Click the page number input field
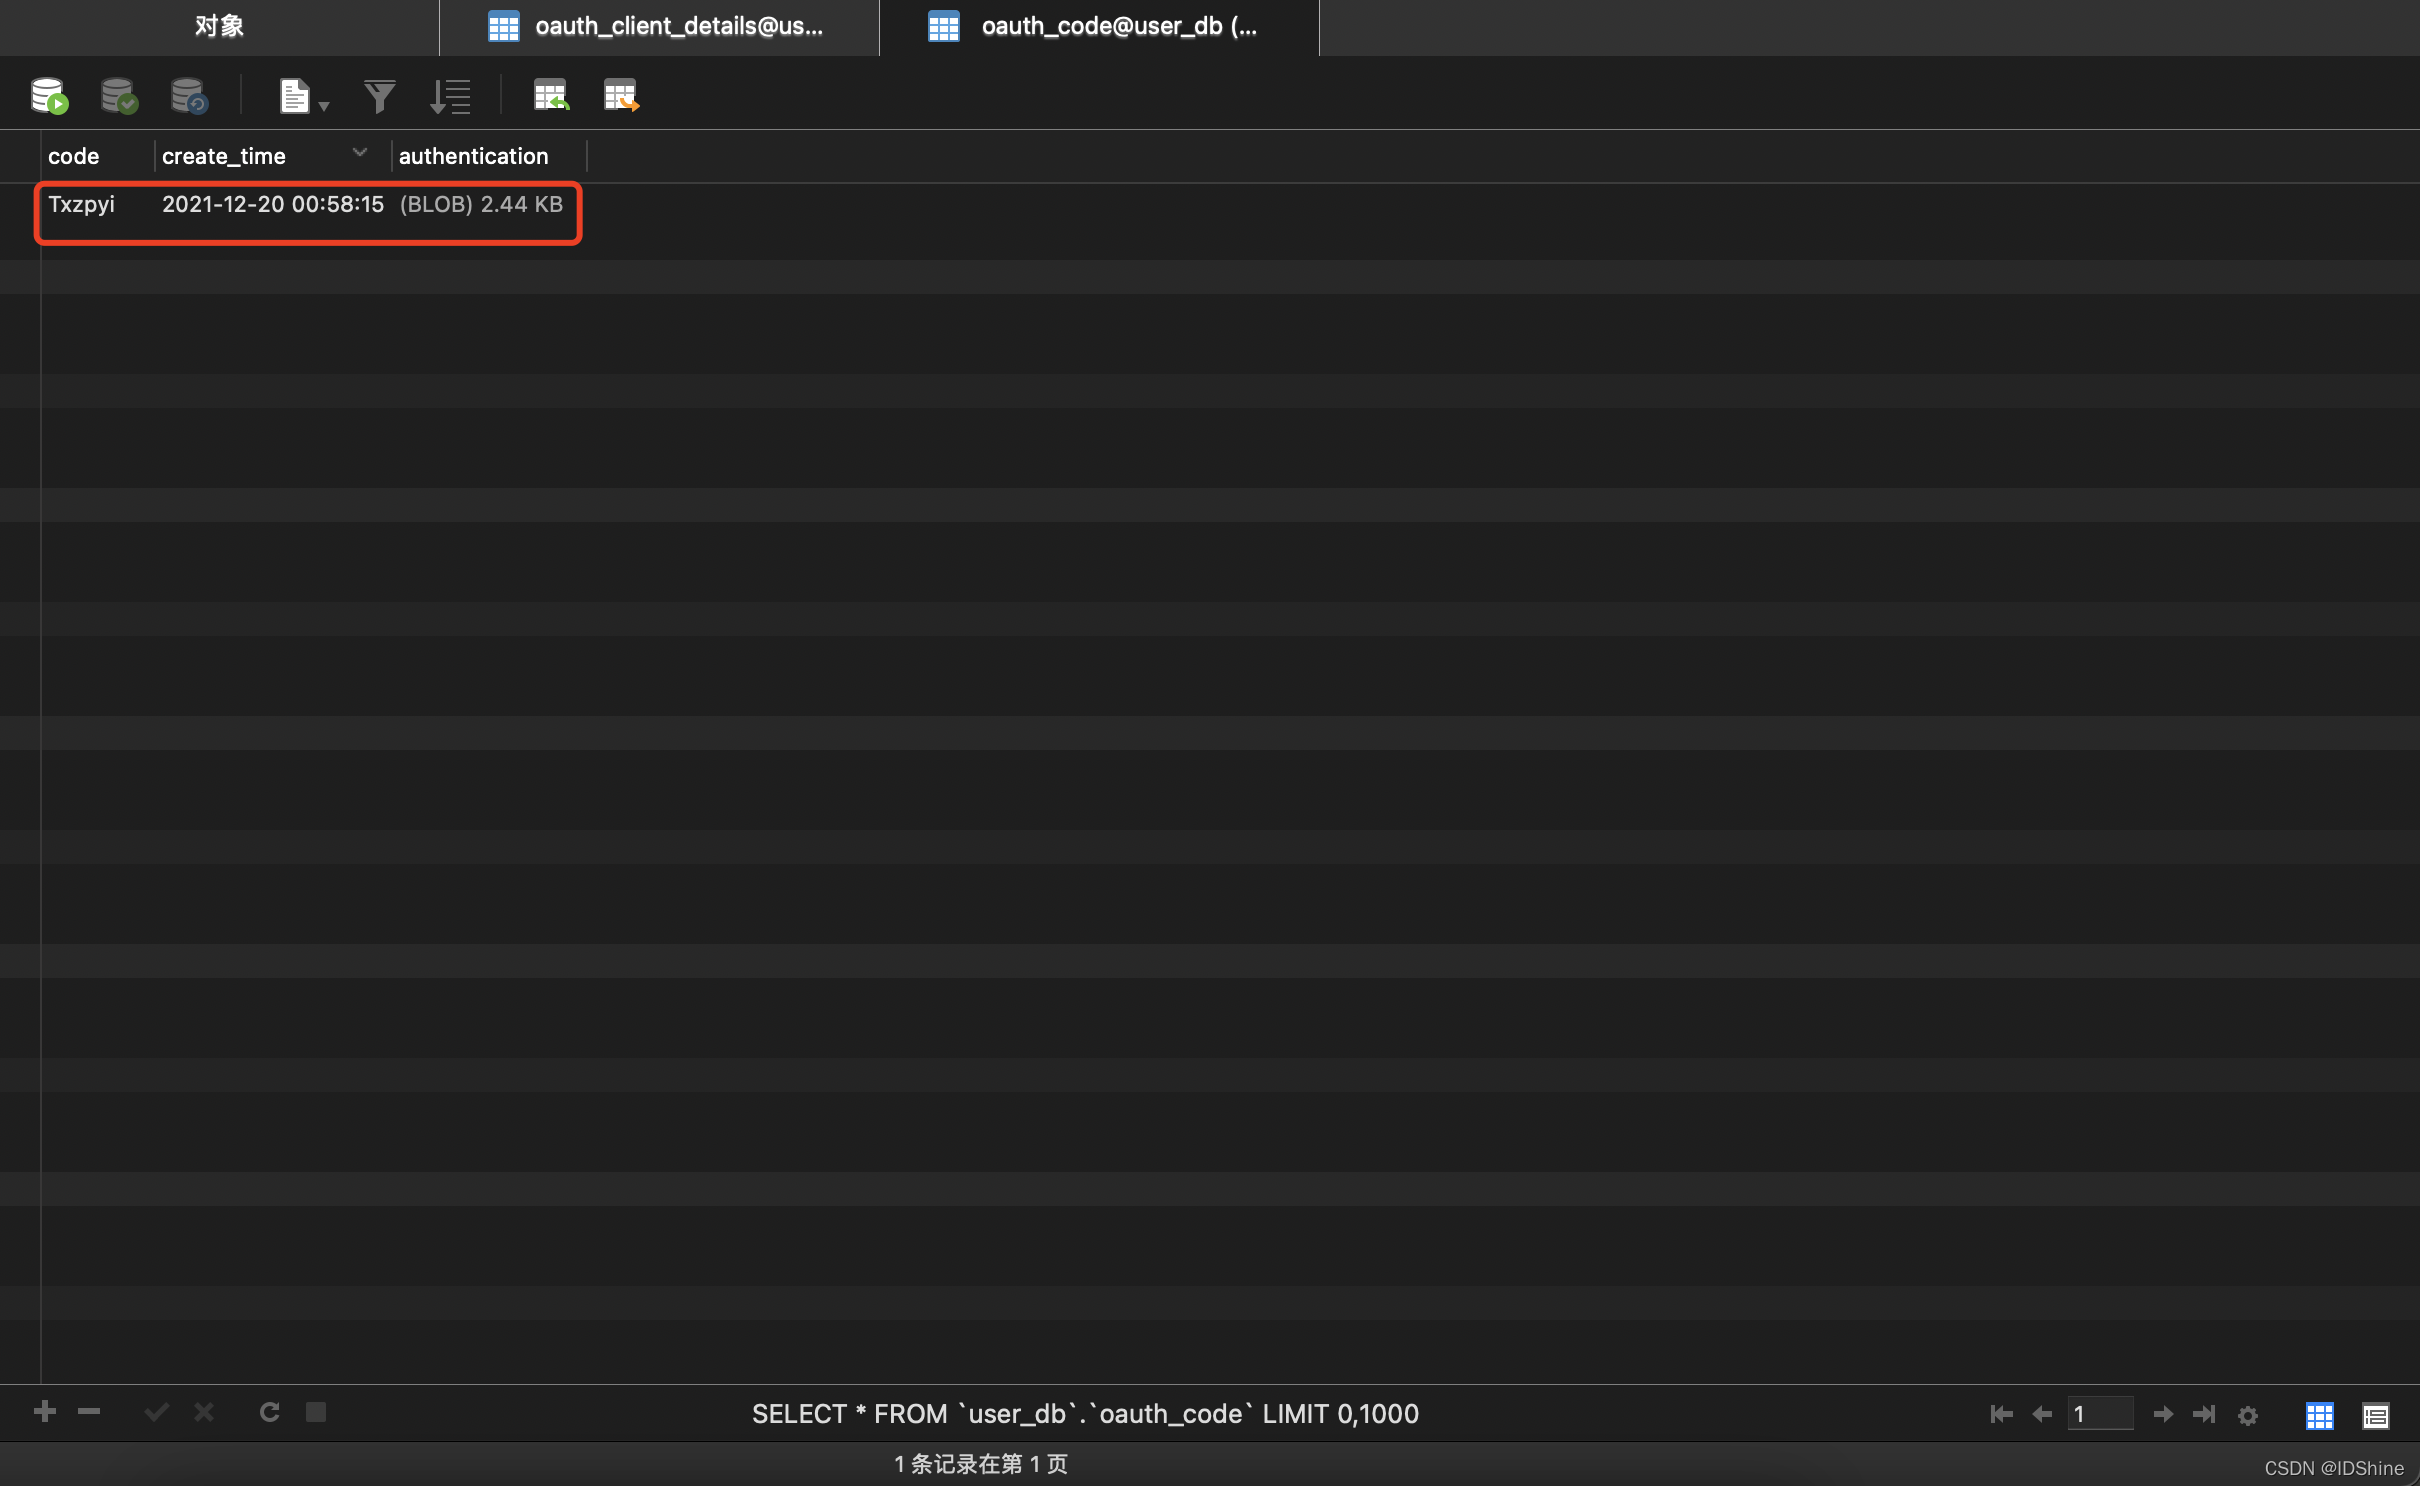Viewport: 2420px width, 1486px height. pyautogui.click(x=2100, y=1414)
